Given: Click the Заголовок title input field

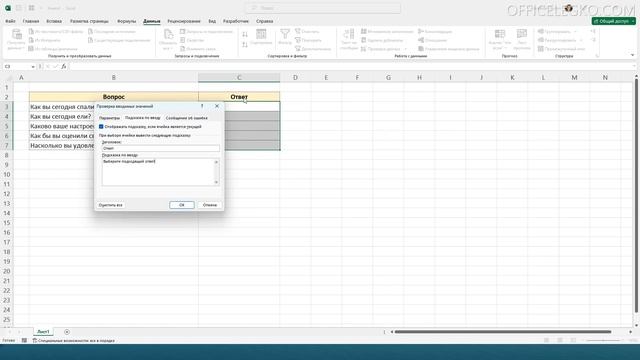Looking at the screenshot, I should click(160, 148).
